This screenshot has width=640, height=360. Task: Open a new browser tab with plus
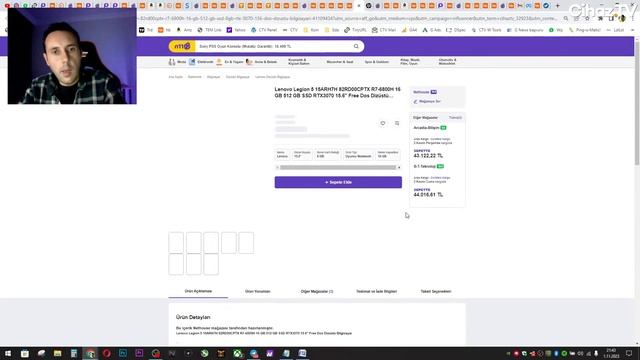557,6
